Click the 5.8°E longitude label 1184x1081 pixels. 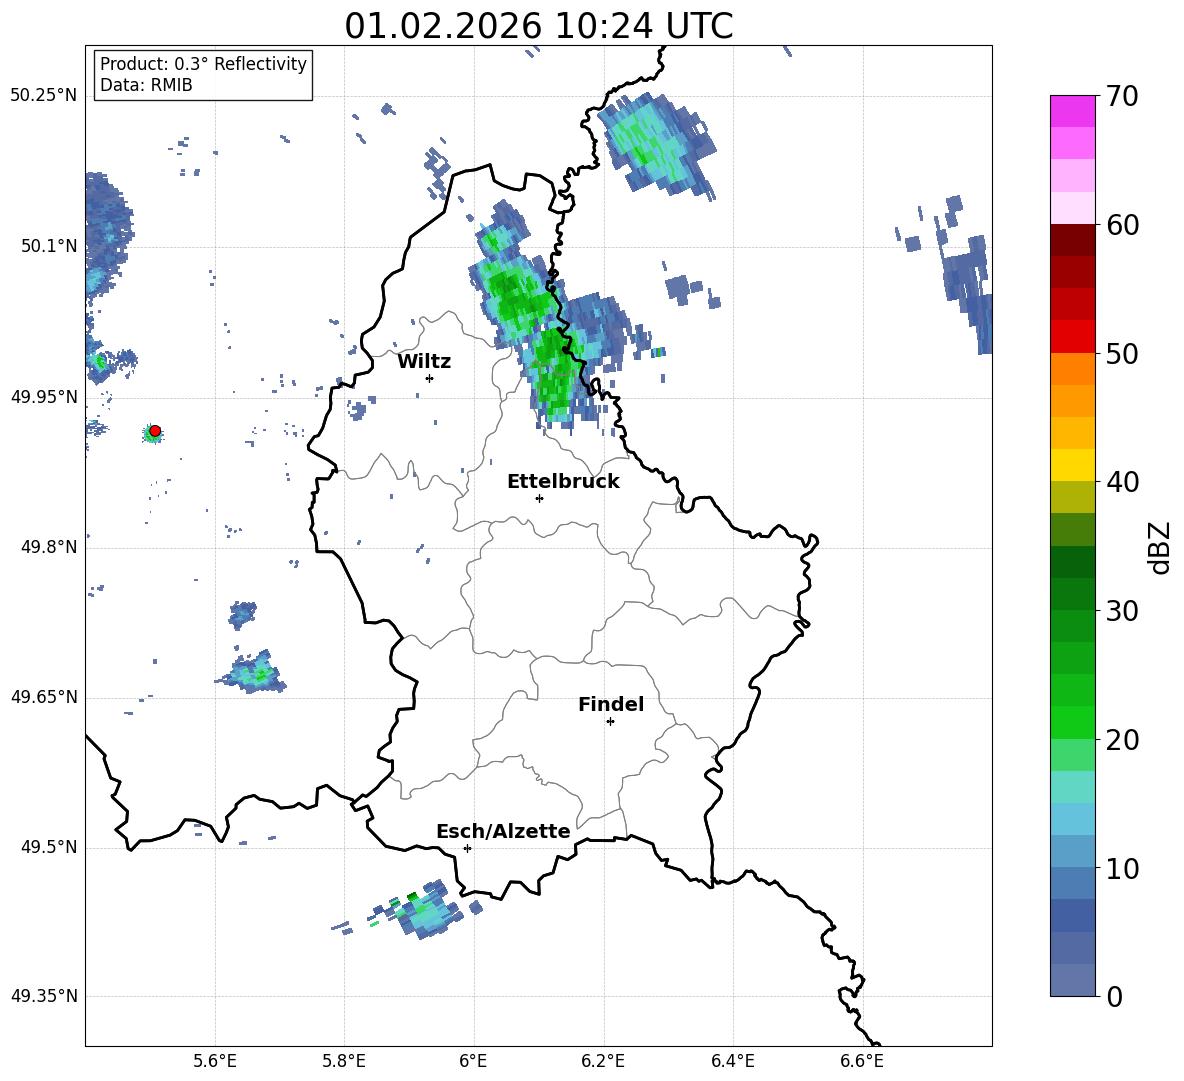click(x=344, y=1061)
